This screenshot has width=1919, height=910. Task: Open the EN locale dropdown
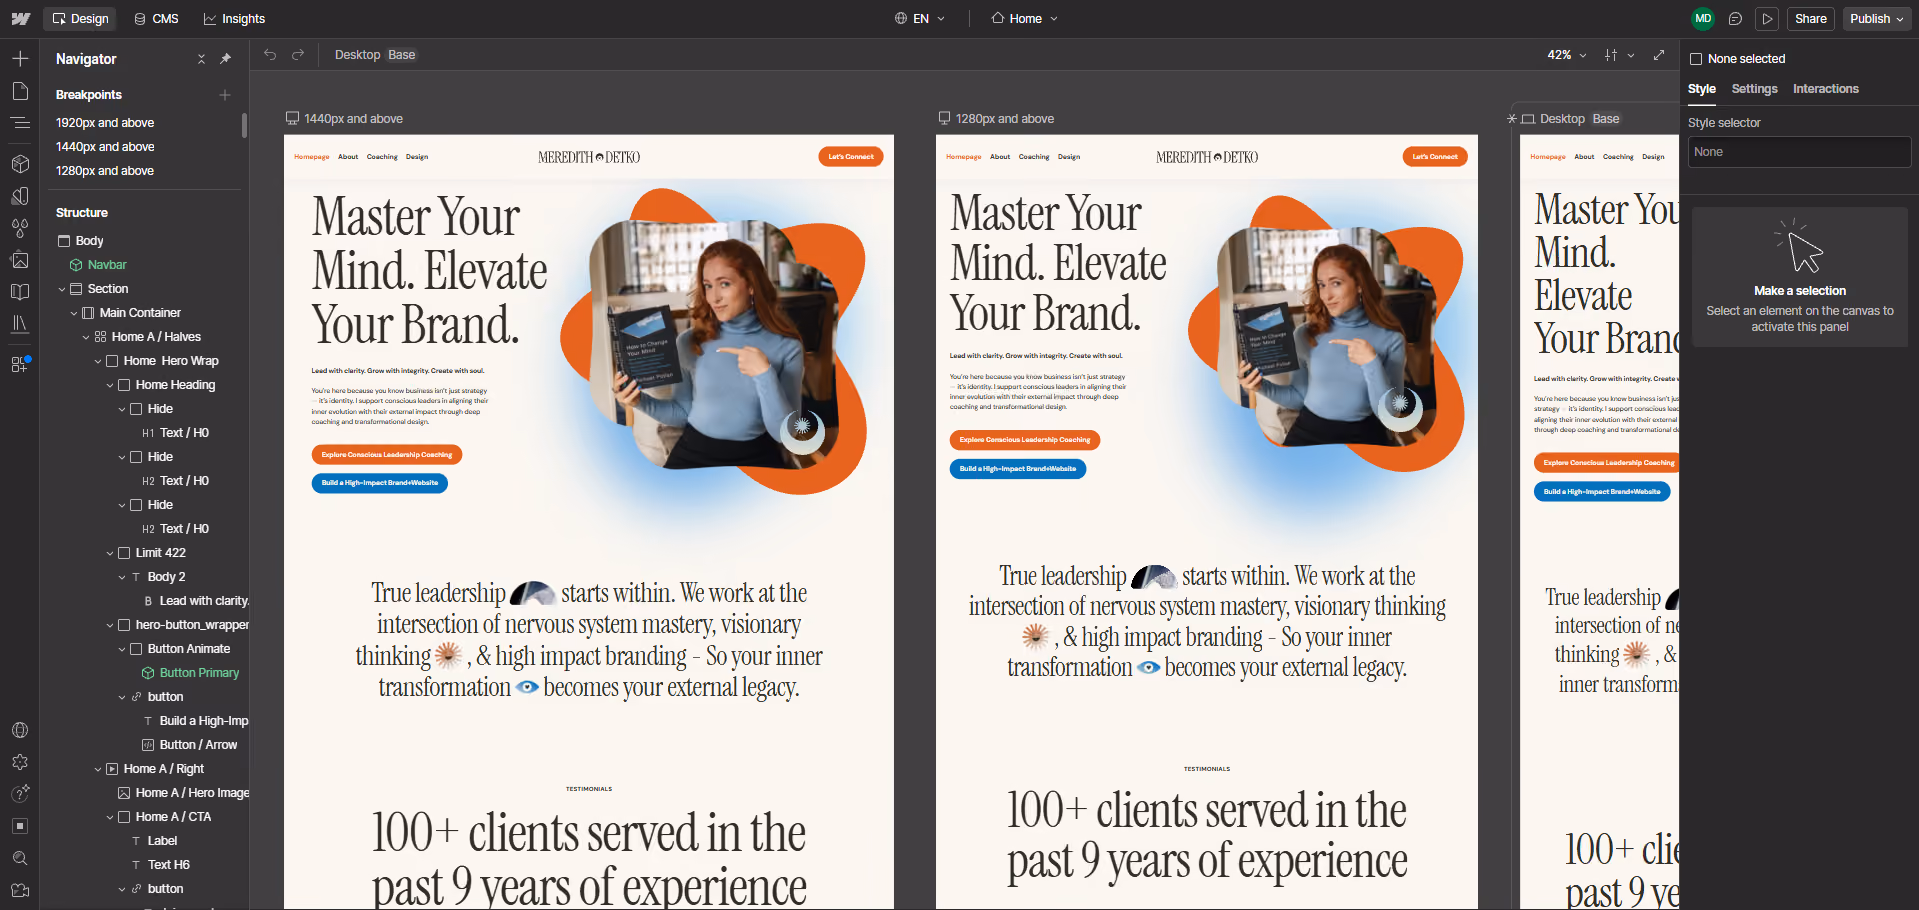click(920, 19)
